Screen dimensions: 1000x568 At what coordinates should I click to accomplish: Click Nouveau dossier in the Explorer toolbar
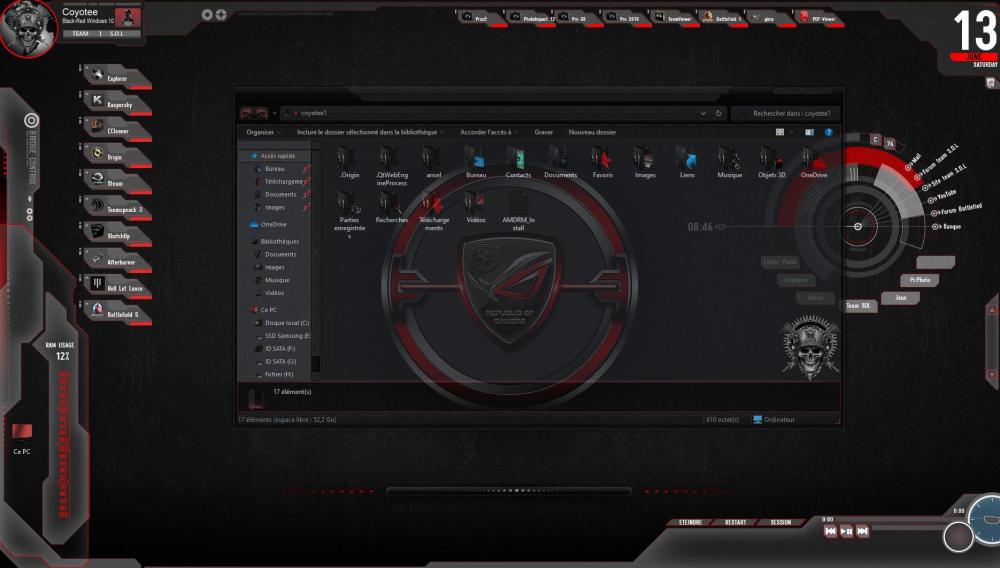[x=592, y=132]
